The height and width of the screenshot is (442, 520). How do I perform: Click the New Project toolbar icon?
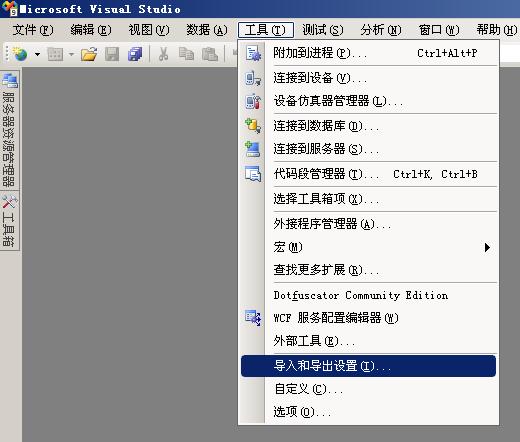(21, 54)
